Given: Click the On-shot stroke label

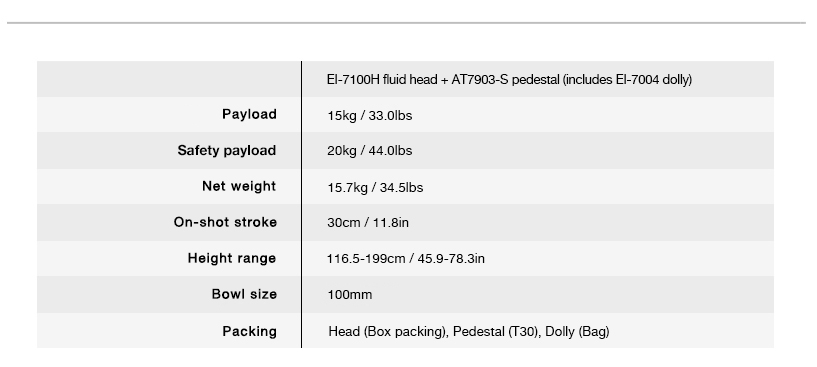Looking at the screenshot, I should pos(225,222).
